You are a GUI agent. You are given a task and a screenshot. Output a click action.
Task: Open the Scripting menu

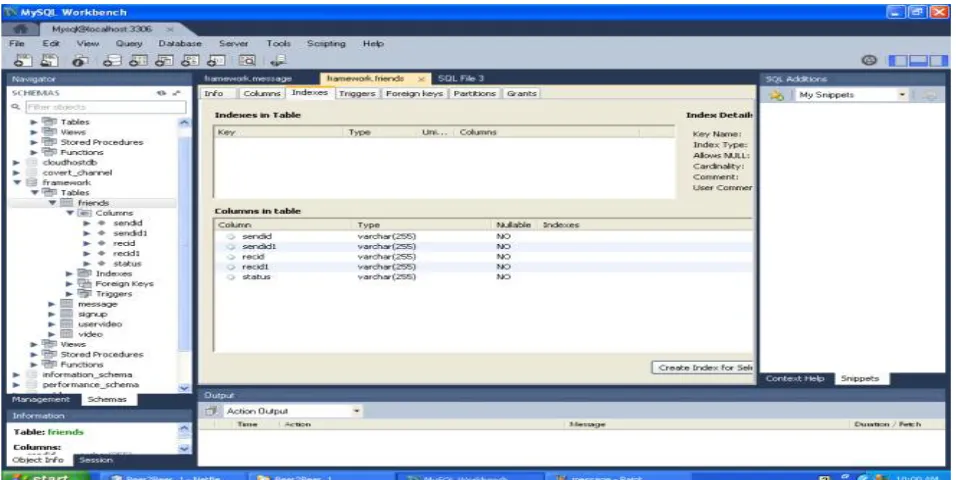[x=326, y=43]
